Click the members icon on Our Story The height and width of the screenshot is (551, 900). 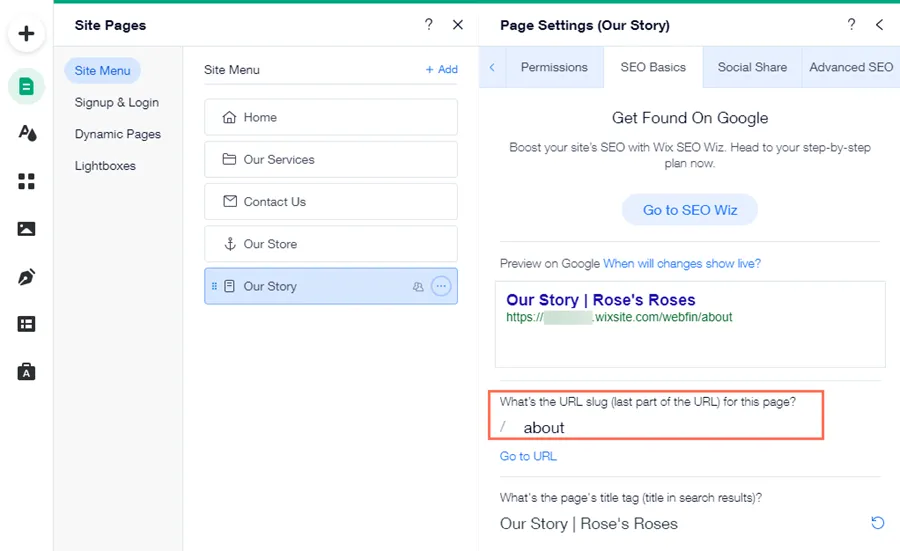click(418, 286)
